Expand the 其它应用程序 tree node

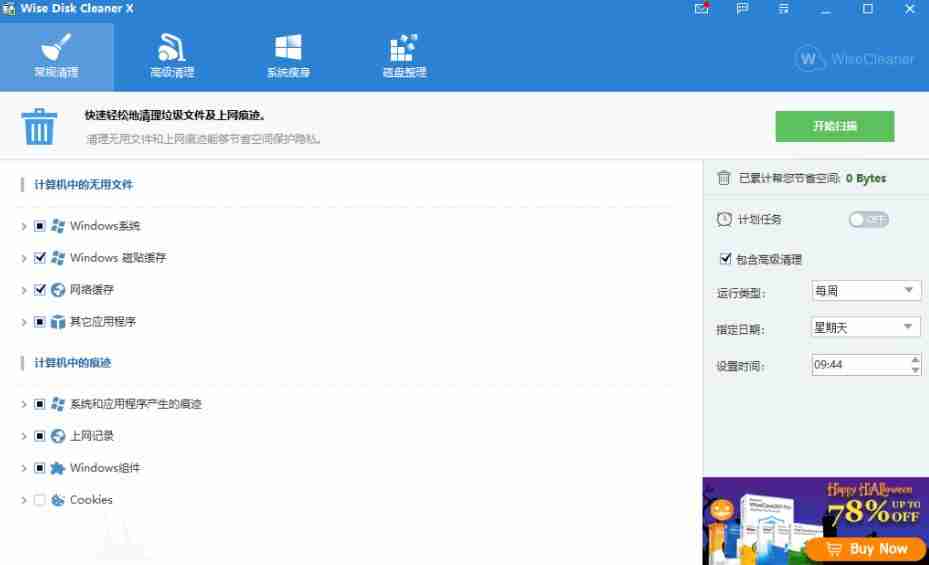(24, 322)
